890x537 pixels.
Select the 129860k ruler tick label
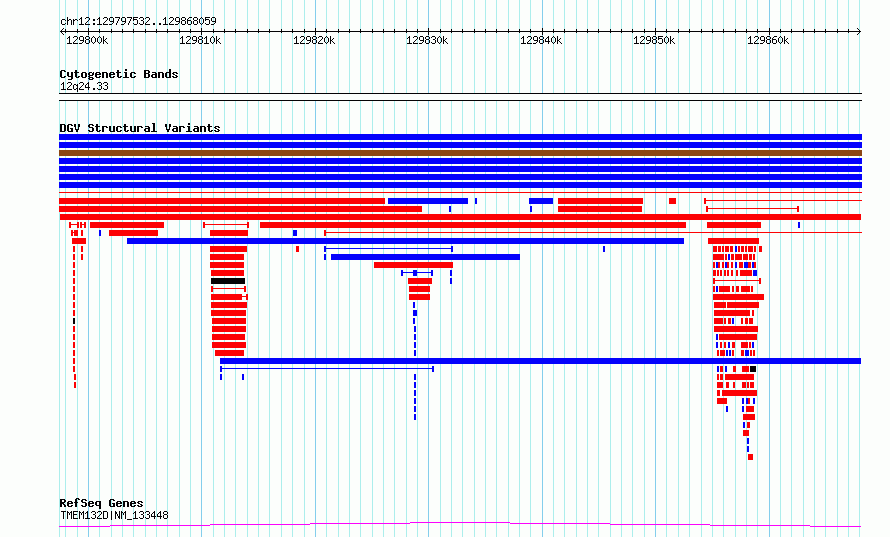768,41
